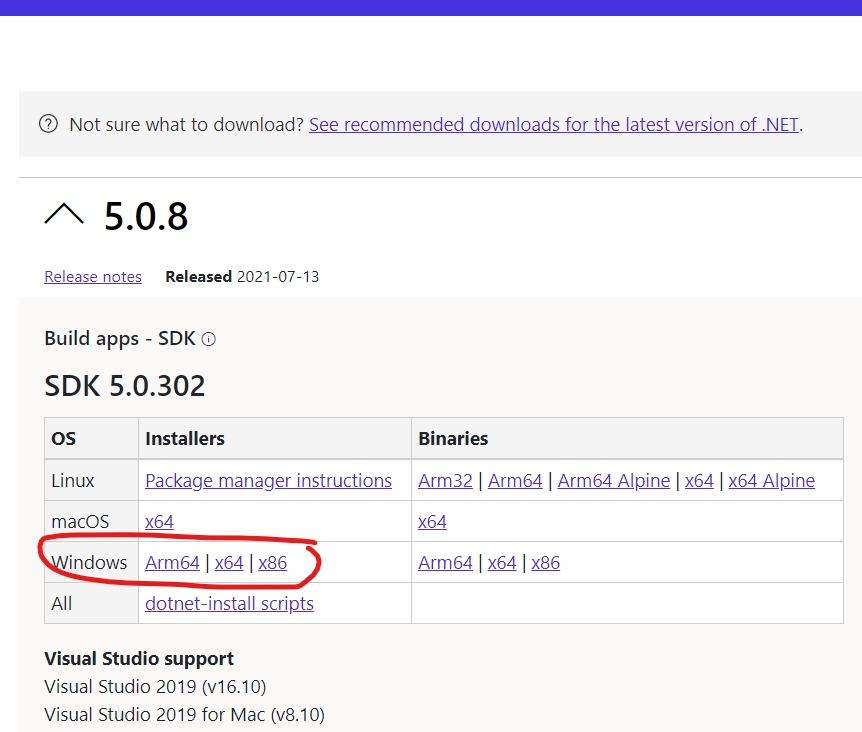Click the Build apps - SDK label

[x=120, y=339]
